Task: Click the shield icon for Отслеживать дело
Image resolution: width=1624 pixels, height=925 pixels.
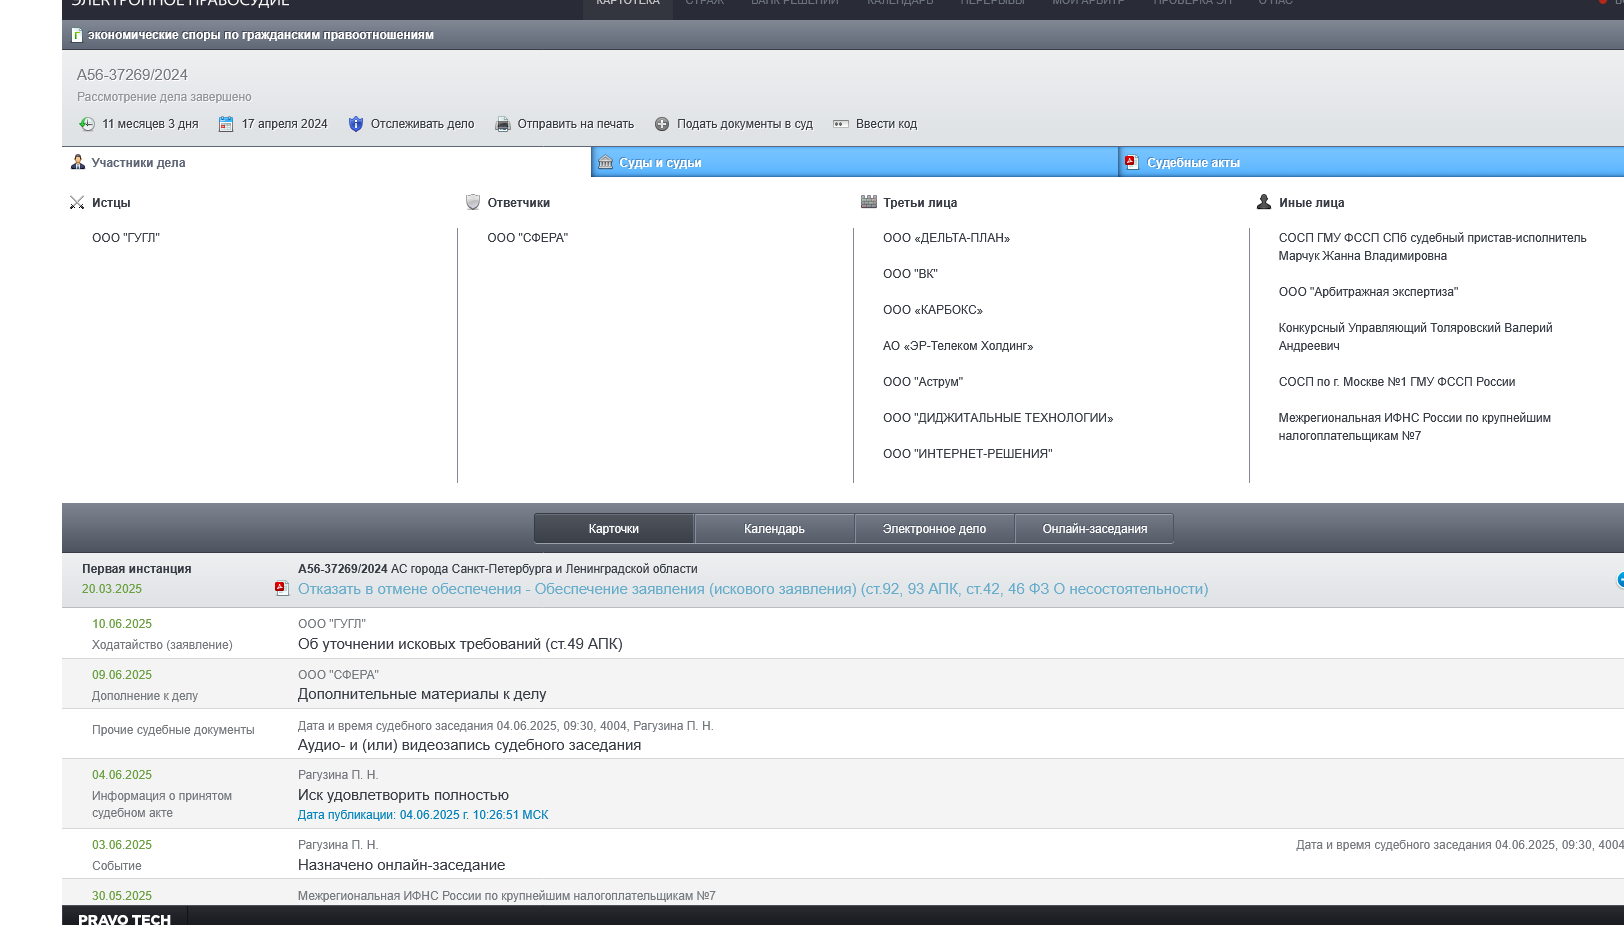Action: tap(355, 124)
